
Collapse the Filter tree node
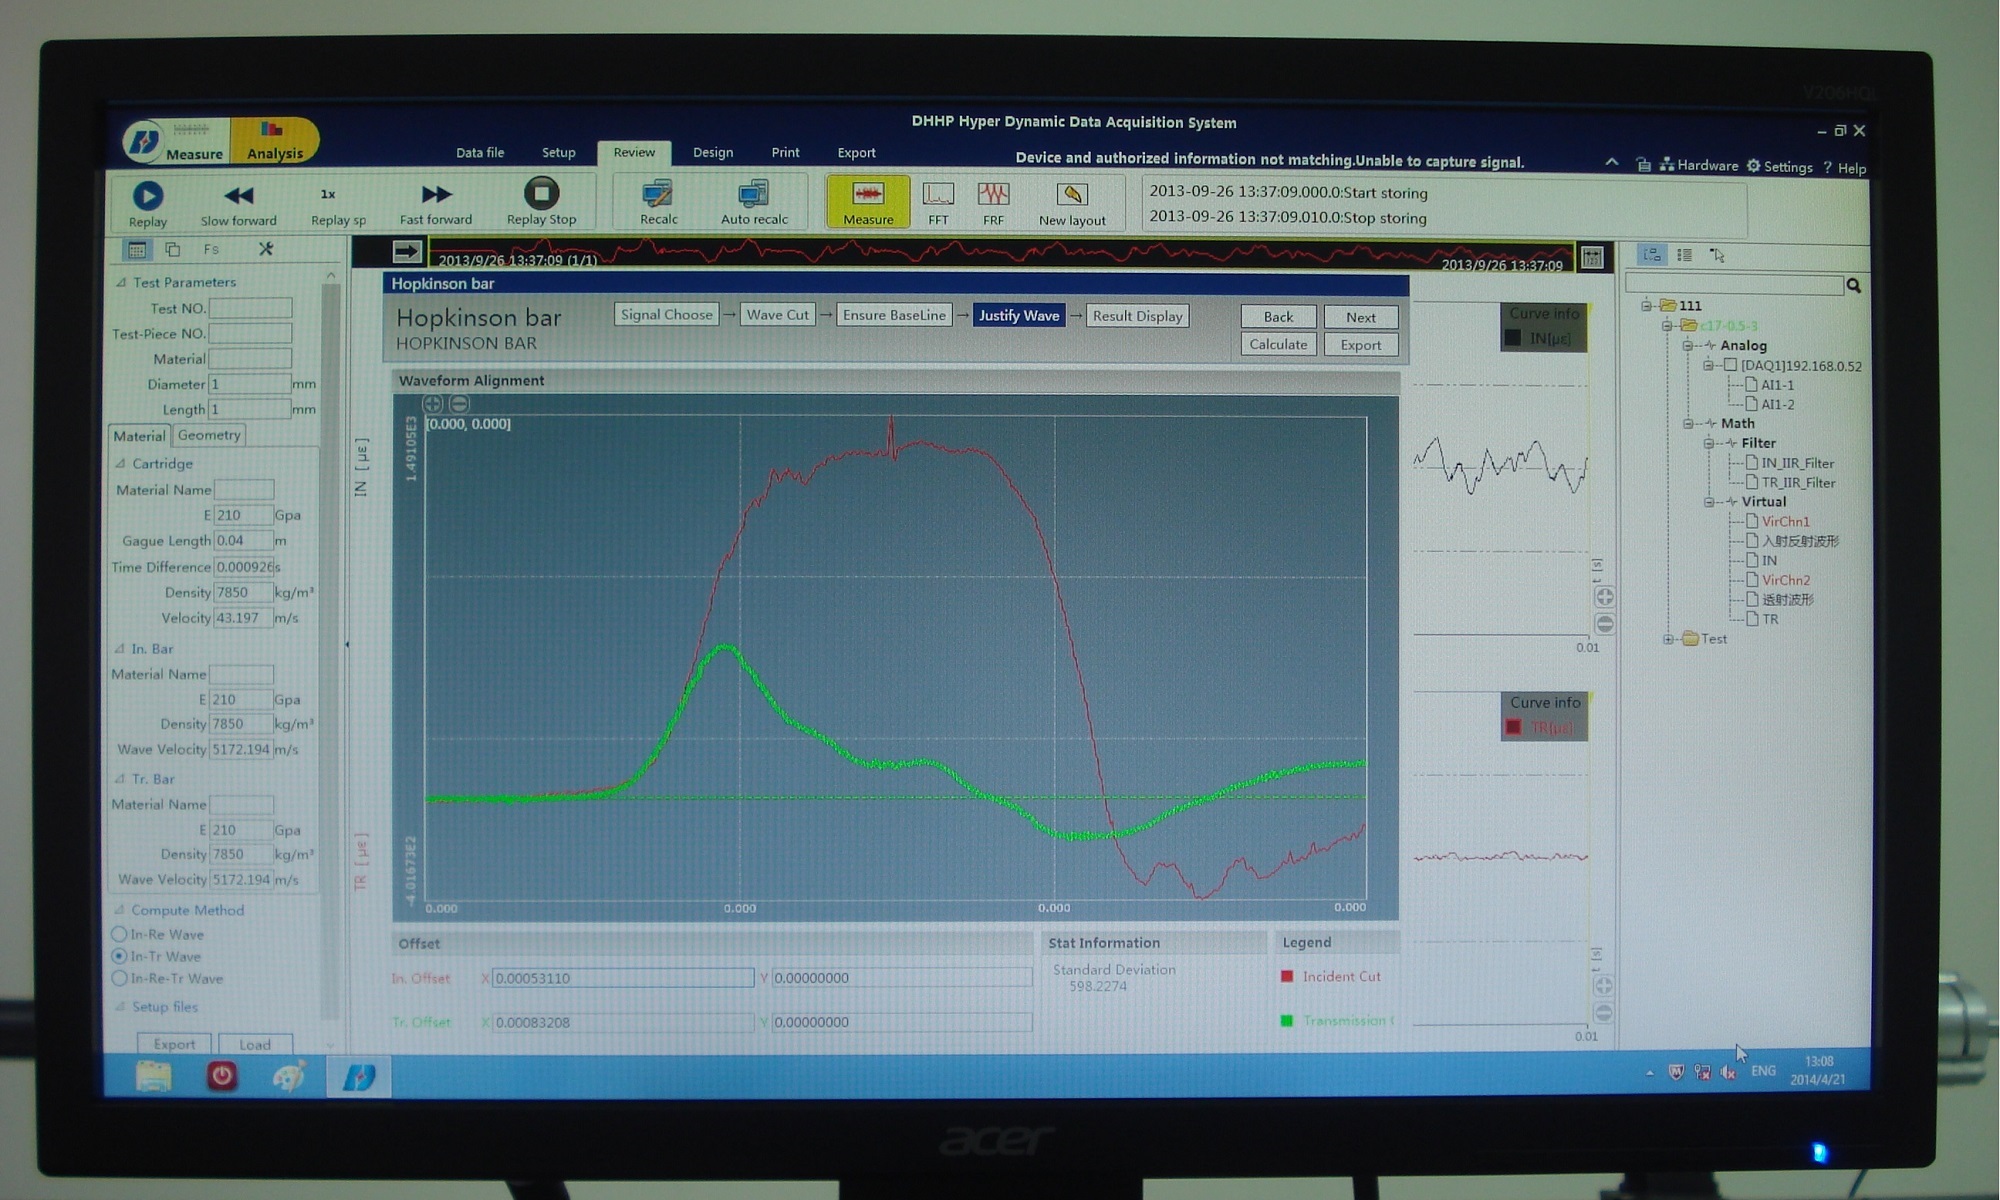click(1708, 443)
